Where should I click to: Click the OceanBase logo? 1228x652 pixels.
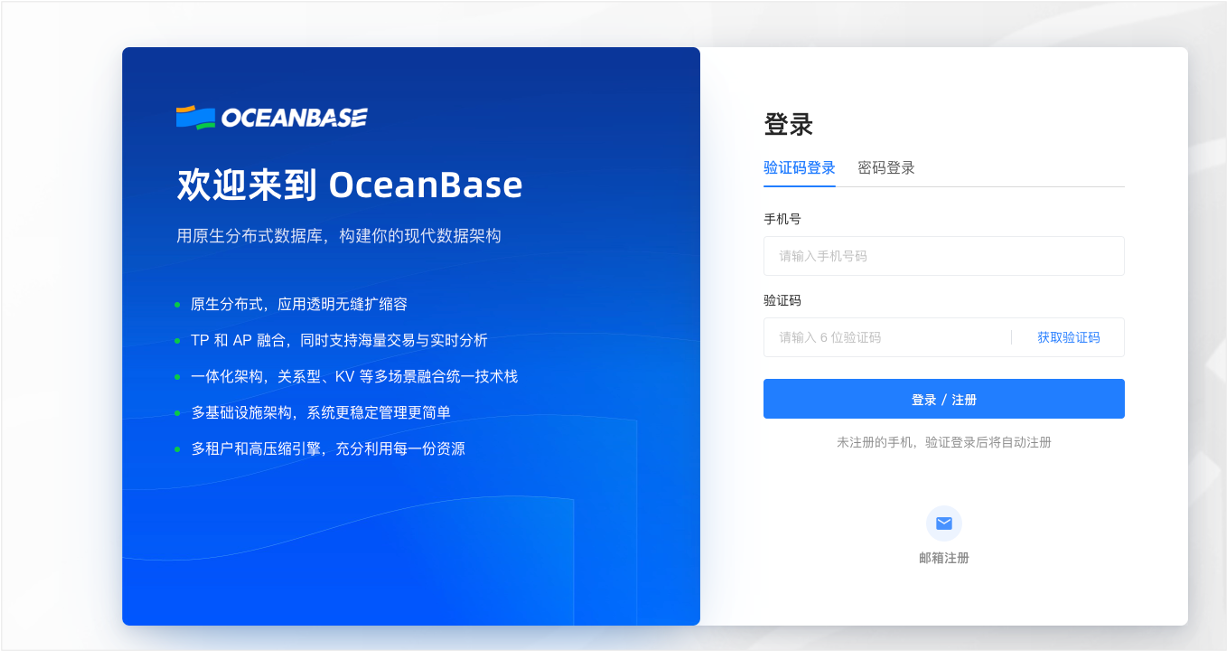point(270,116)
